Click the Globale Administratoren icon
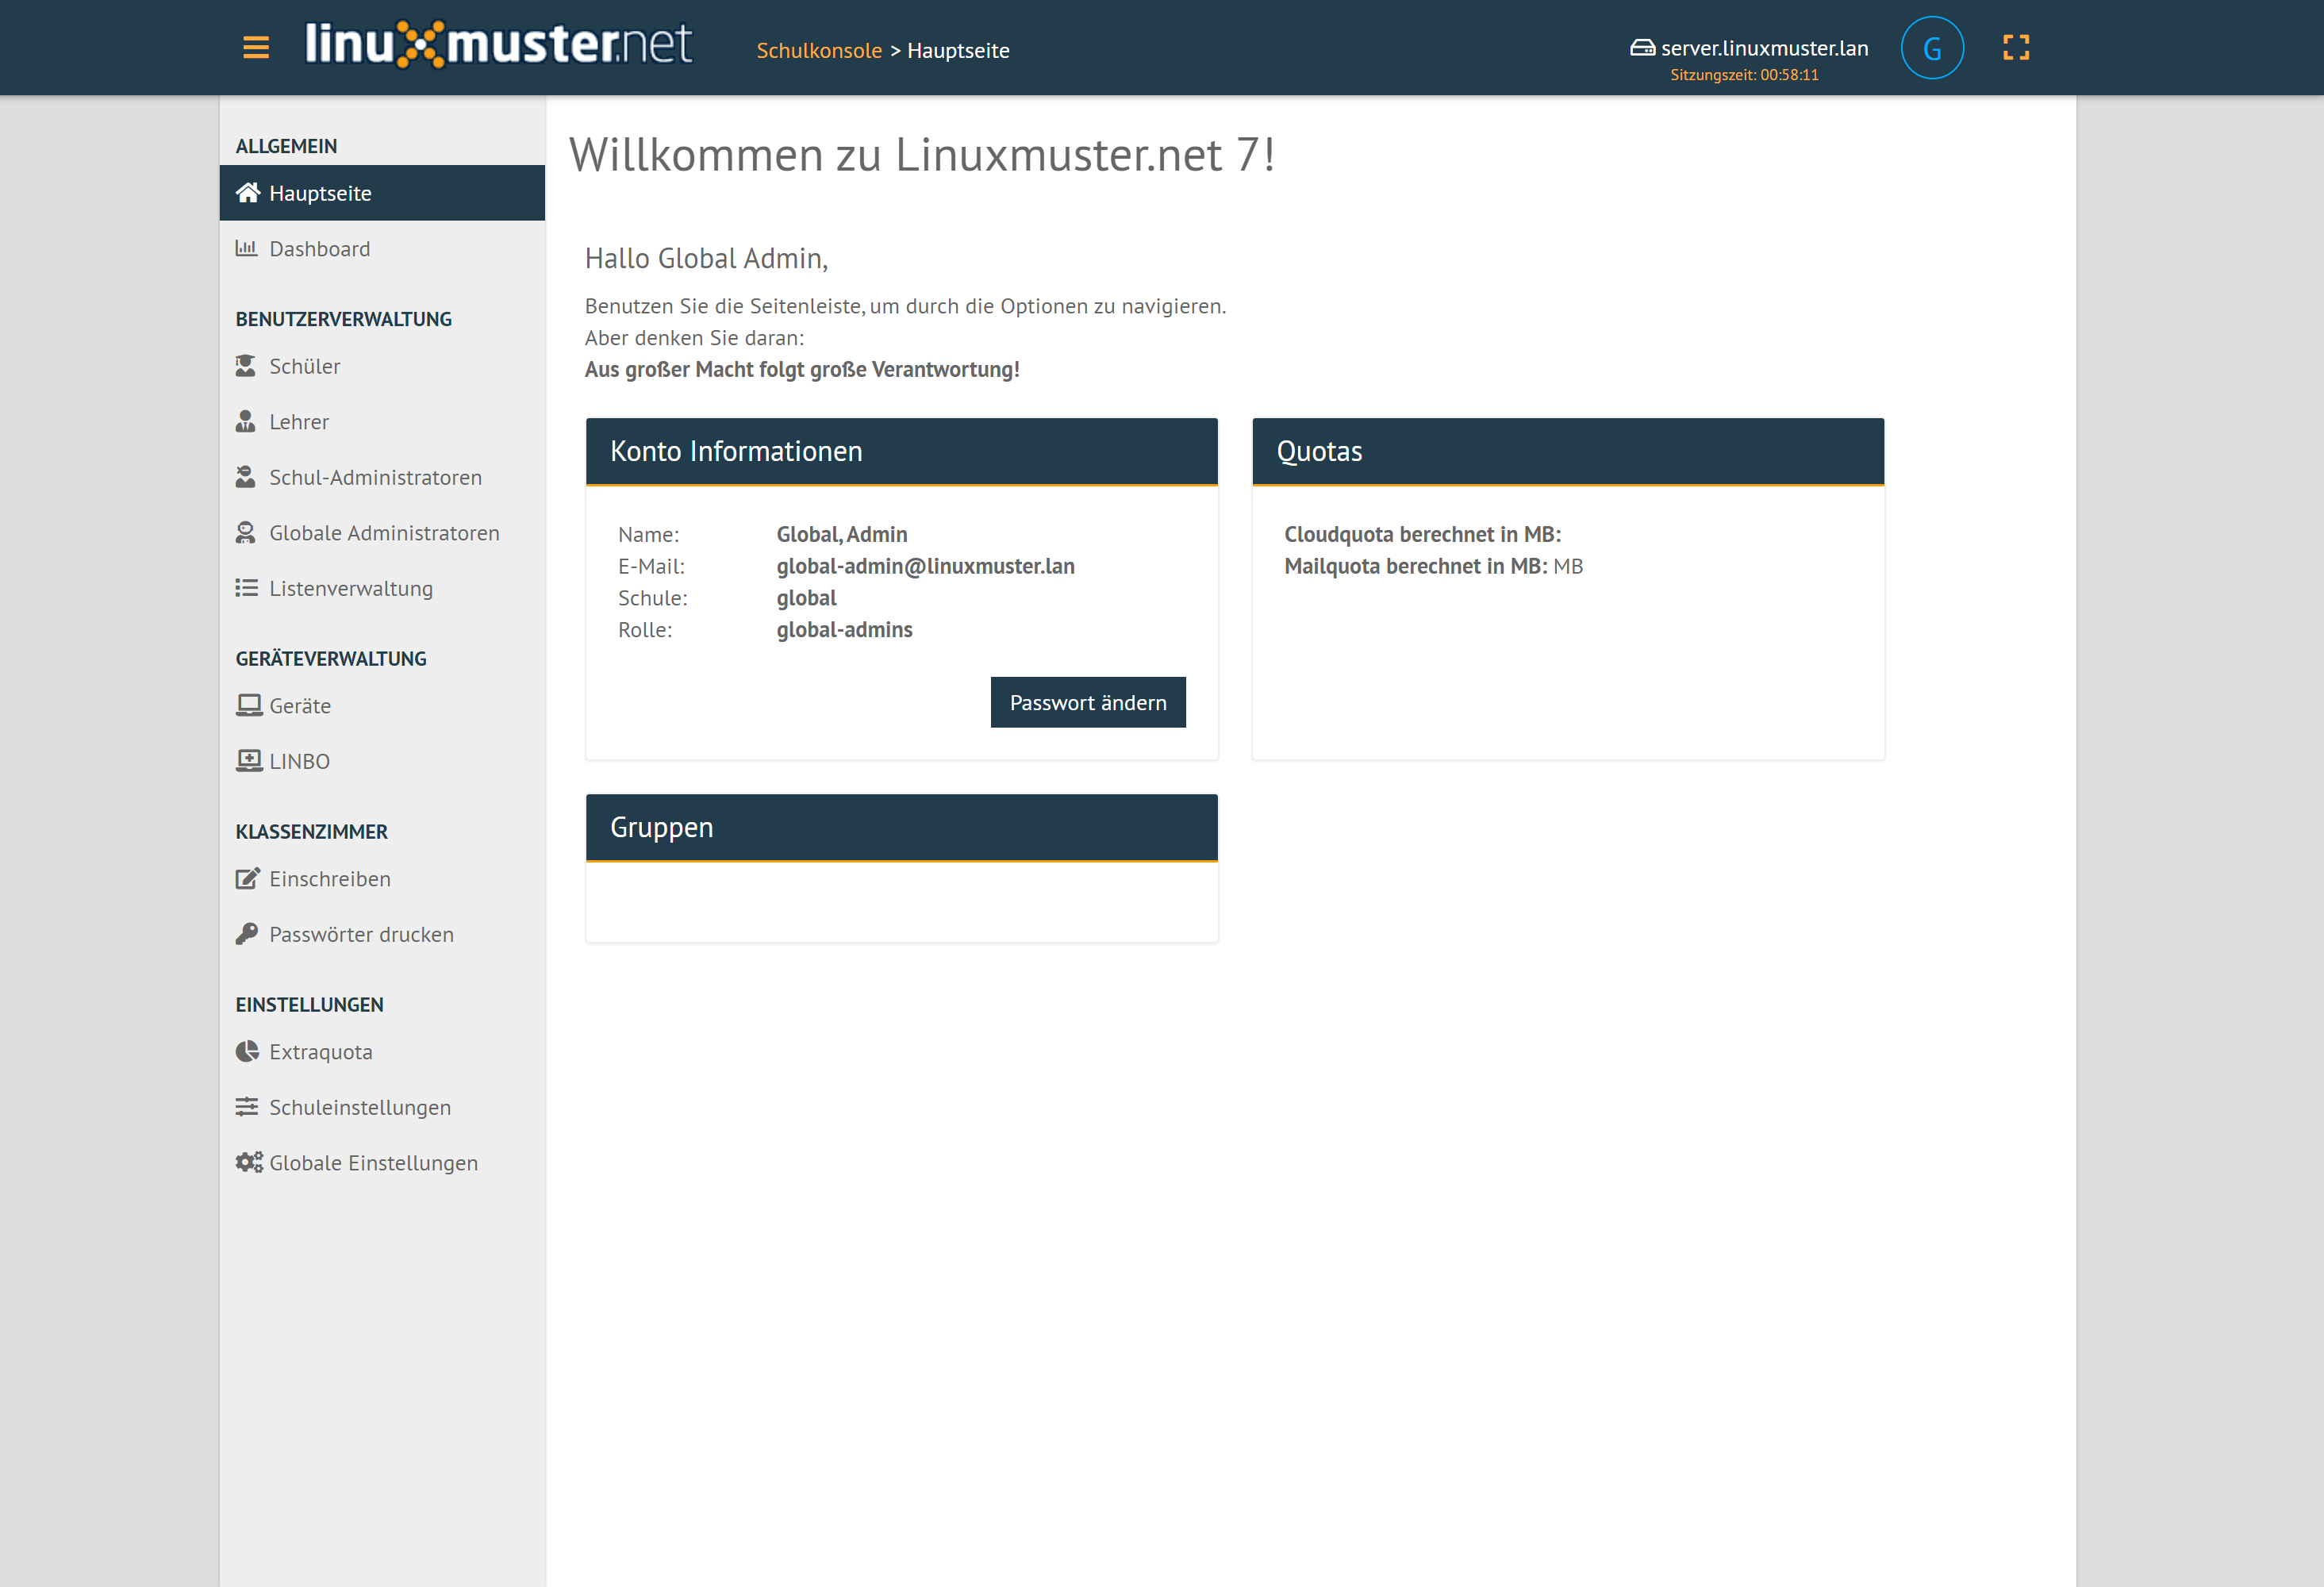 click(x=246, y=532)
